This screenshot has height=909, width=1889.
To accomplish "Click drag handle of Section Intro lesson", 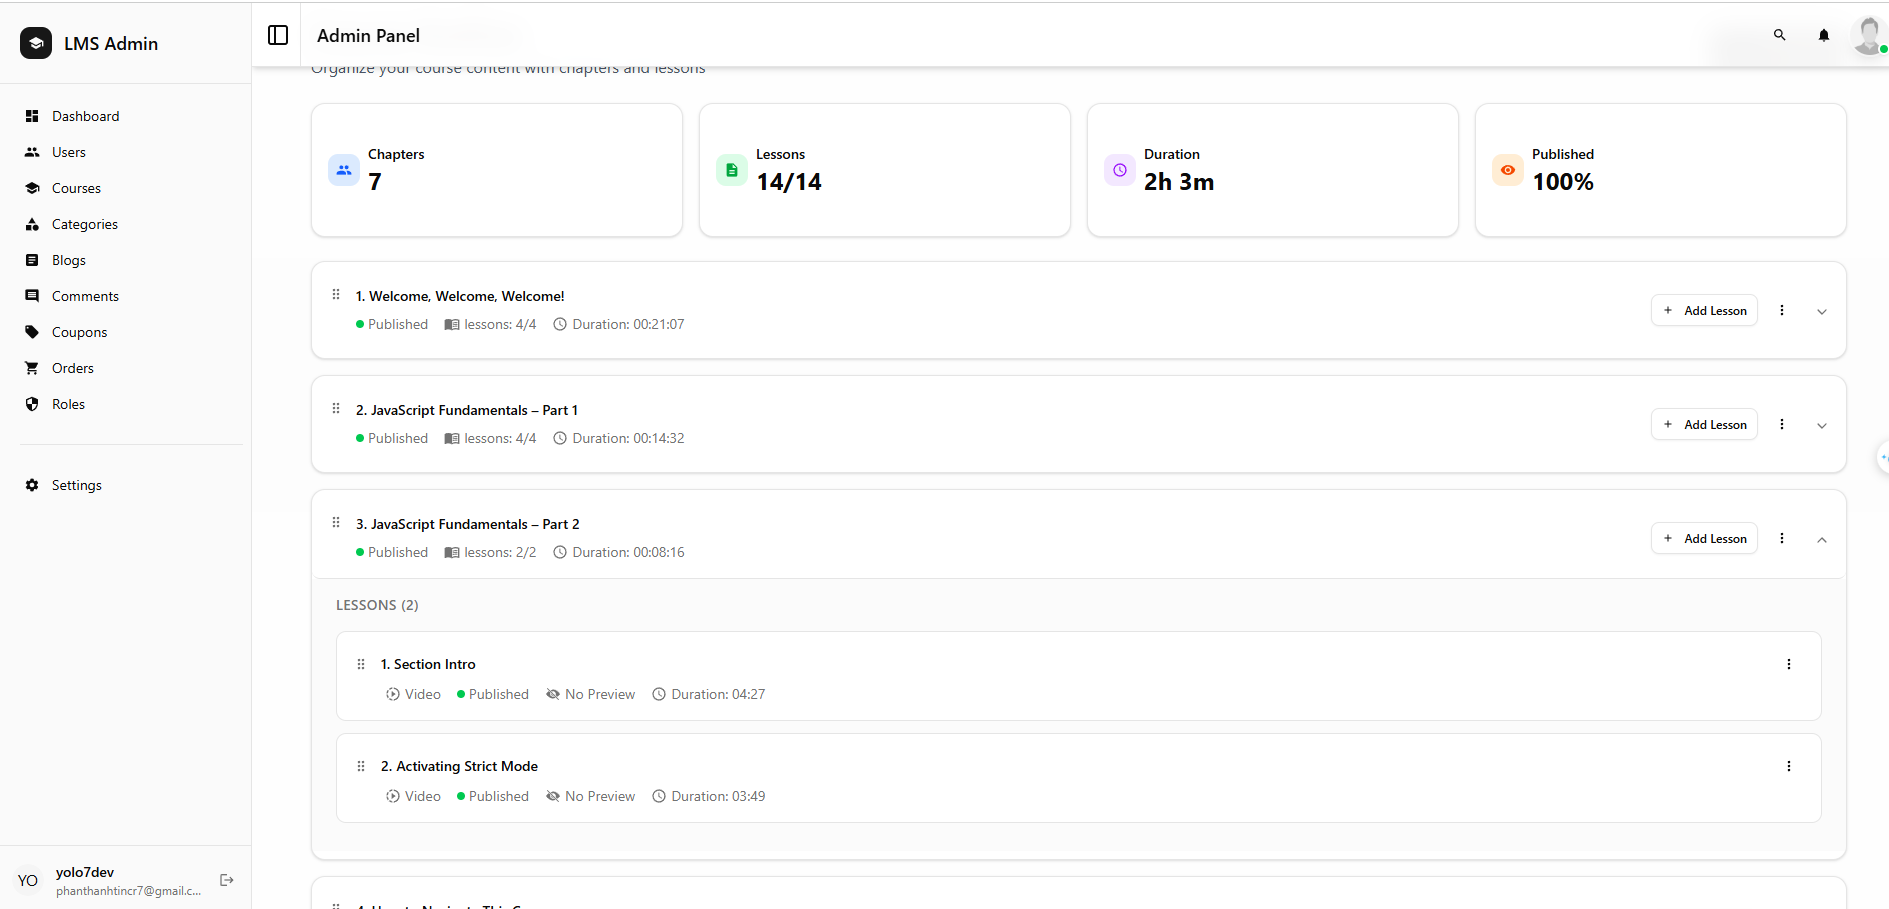I will tap(361, 664).
